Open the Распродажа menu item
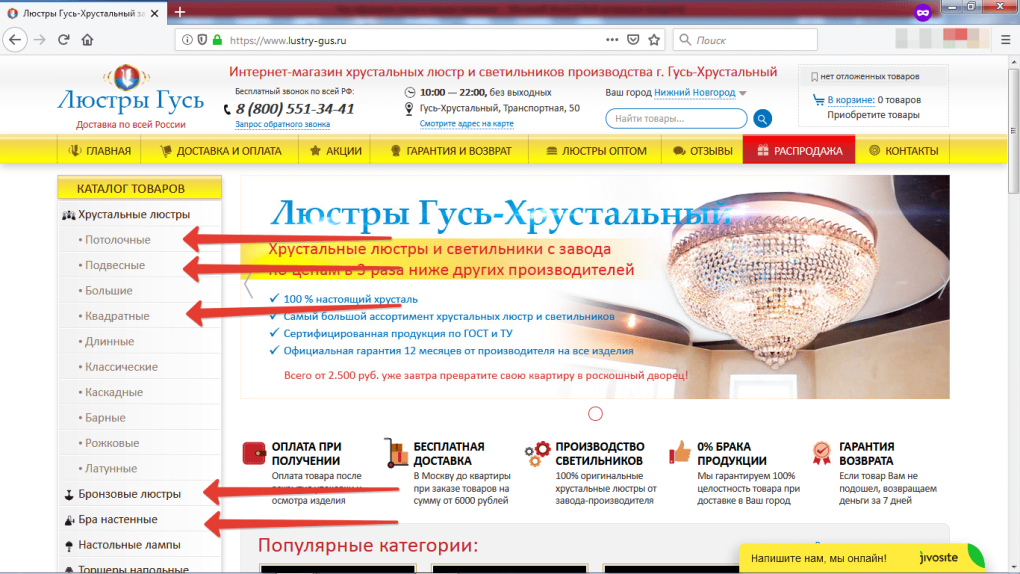Image resolution: width=1020 pixels, height=574 pixels. [799, 151]
